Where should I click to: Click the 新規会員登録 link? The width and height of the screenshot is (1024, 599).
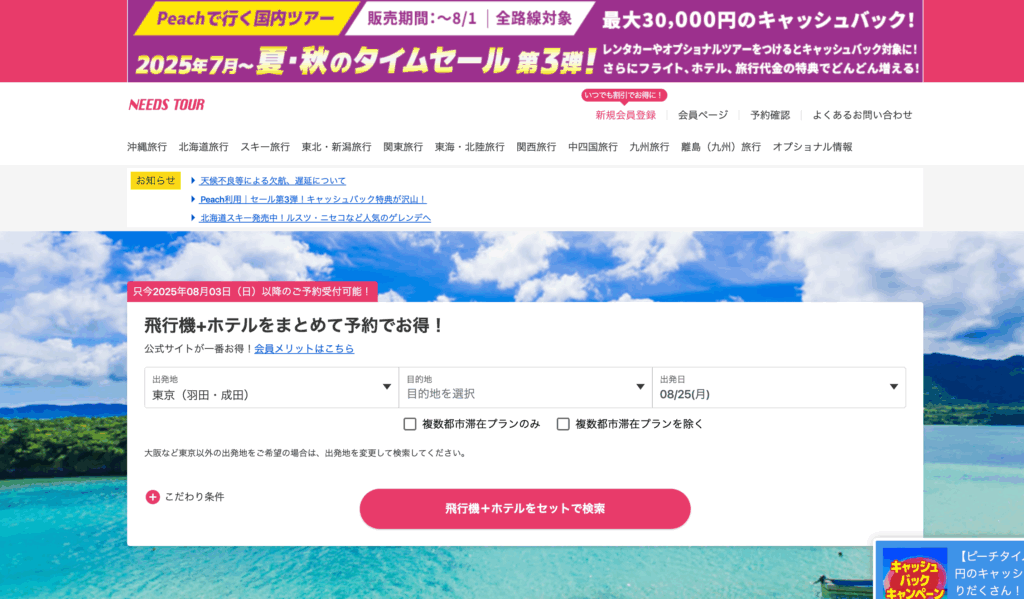click(626, 115)
